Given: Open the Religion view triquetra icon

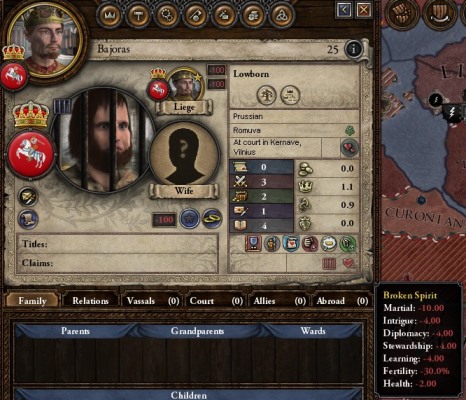Looking at the screenshot, I should coord(283,15).
